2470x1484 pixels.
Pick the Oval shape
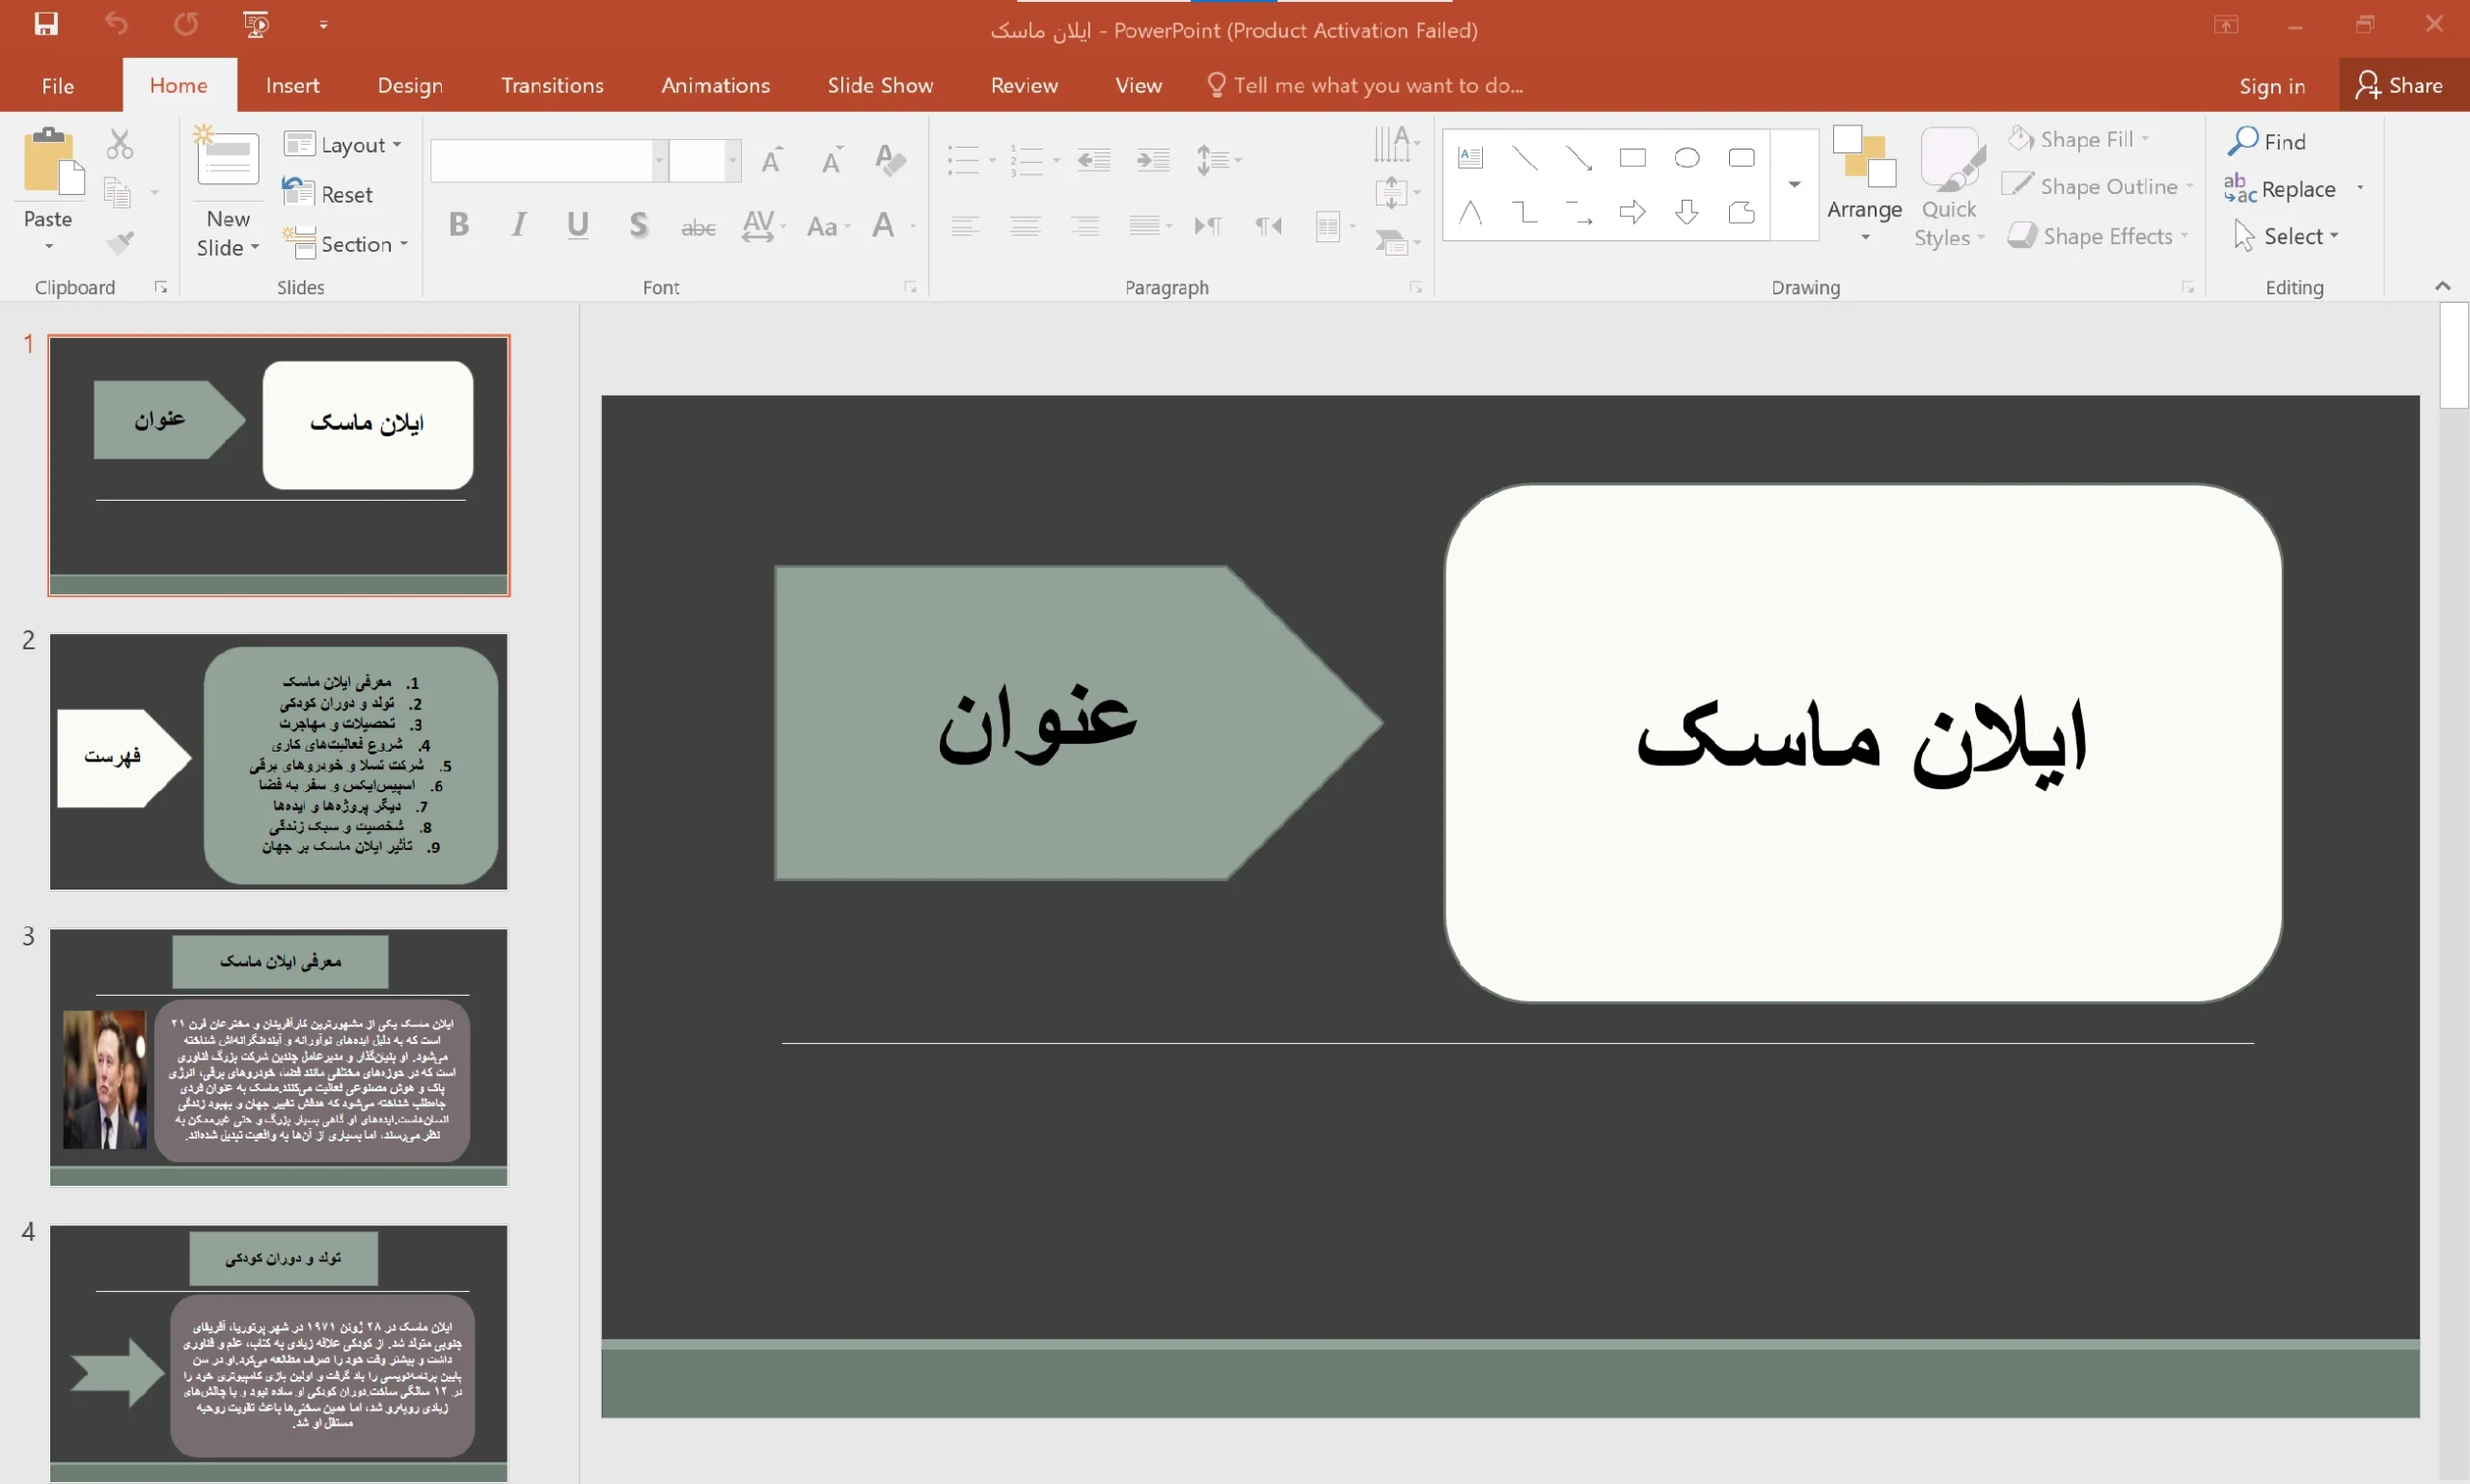tap(1687, 157)
